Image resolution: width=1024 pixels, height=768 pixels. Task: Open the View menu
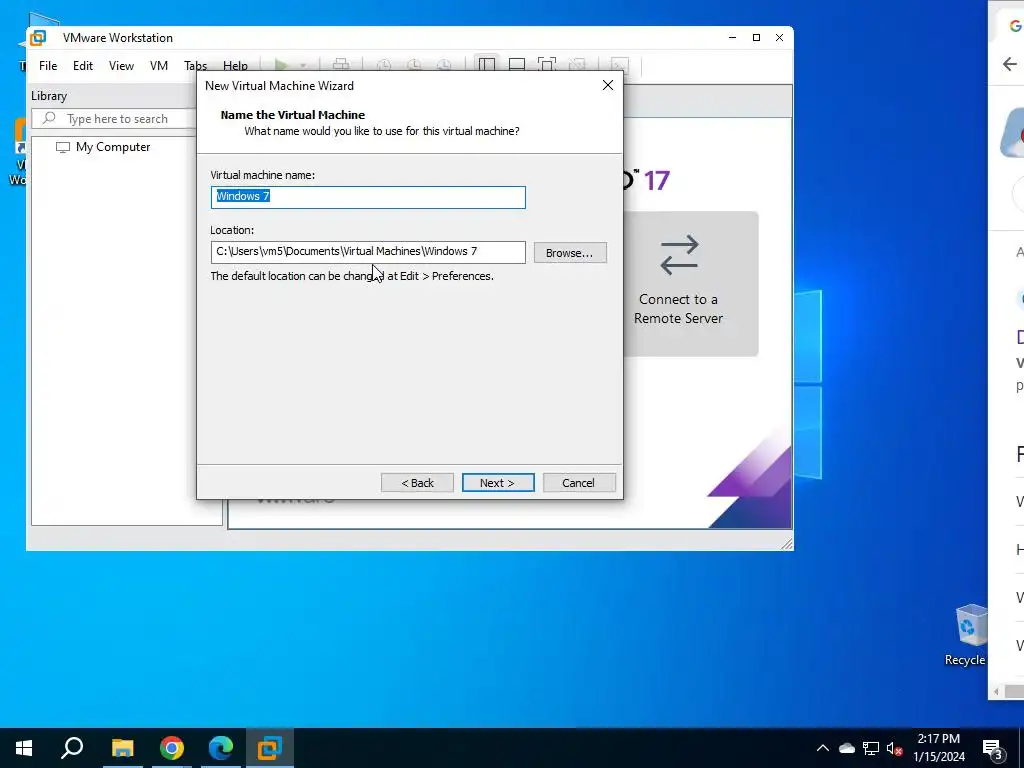tap(121, 65)
